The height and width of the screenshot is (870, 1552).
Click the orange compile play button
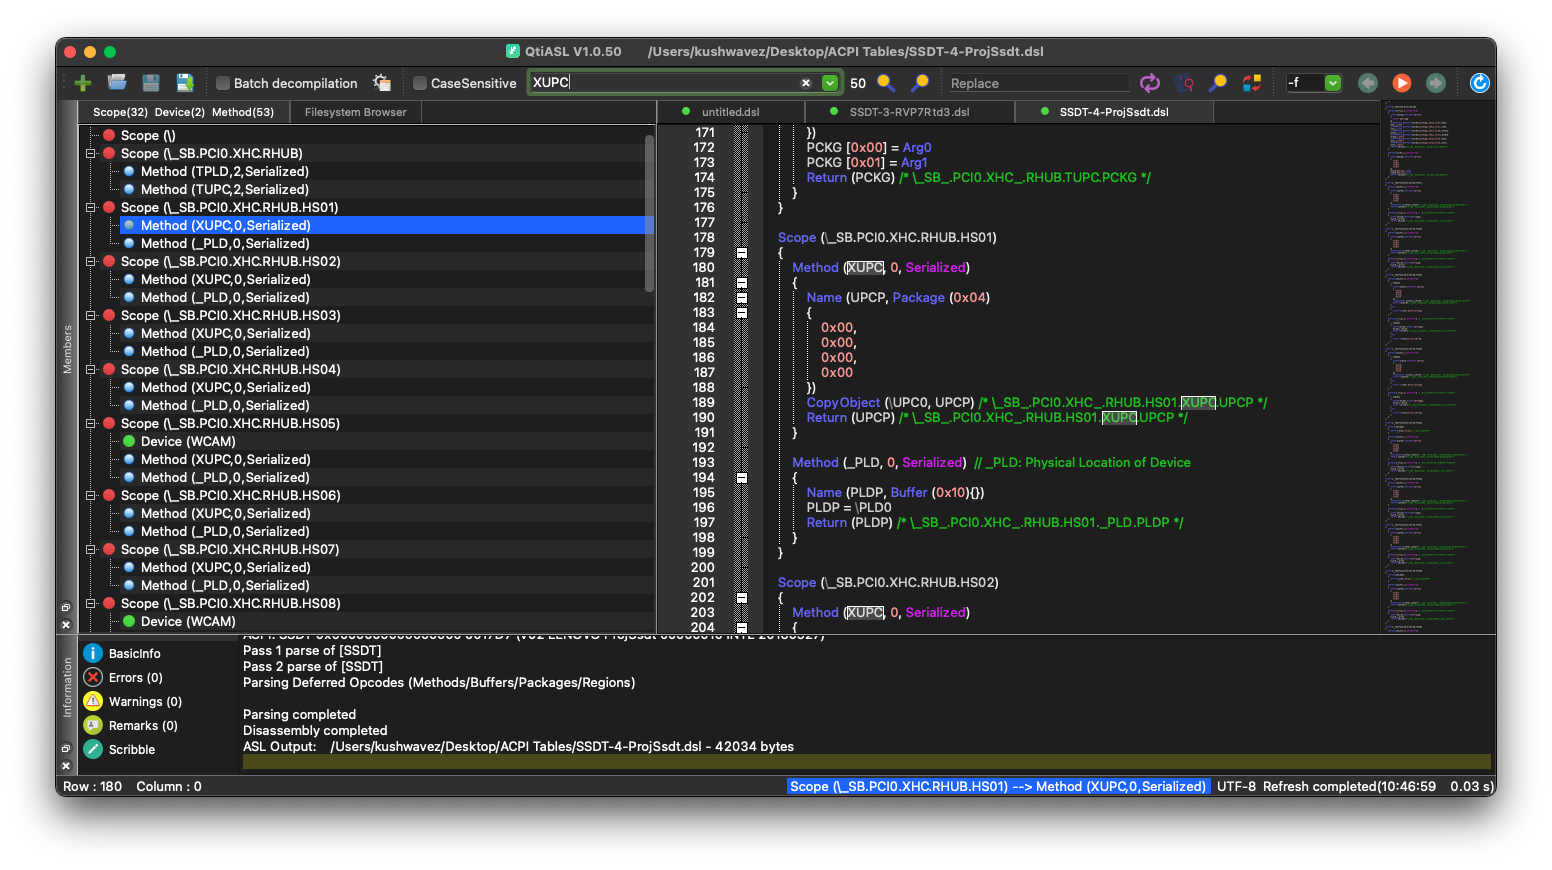pyautogui.click(x=1402, y=83)
